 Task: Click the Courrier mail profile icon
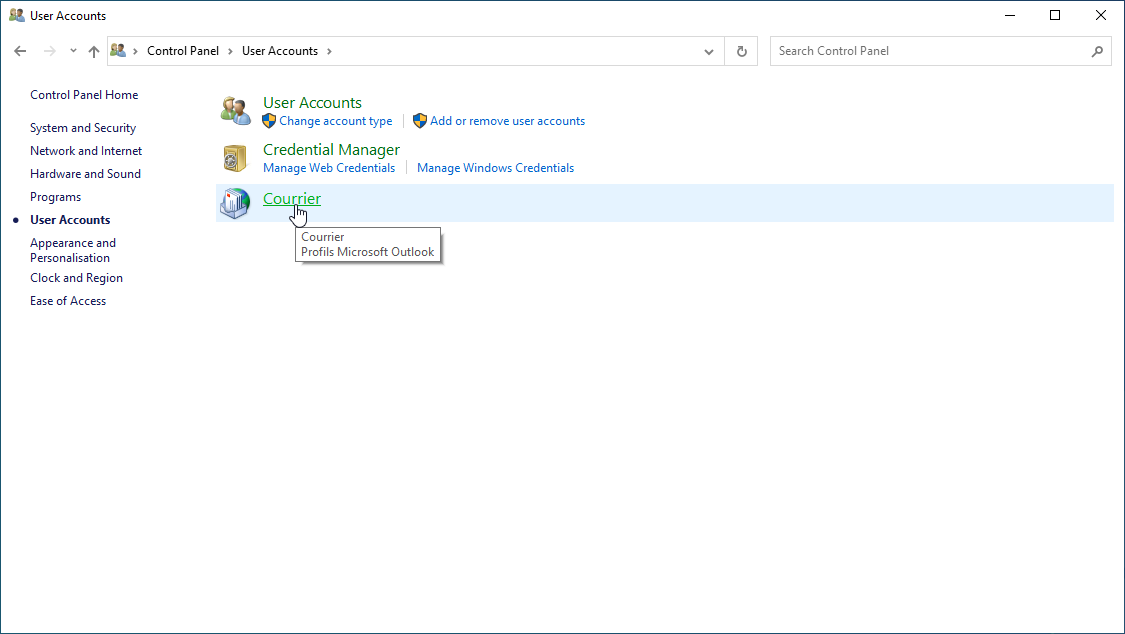[x=235, y=204]
